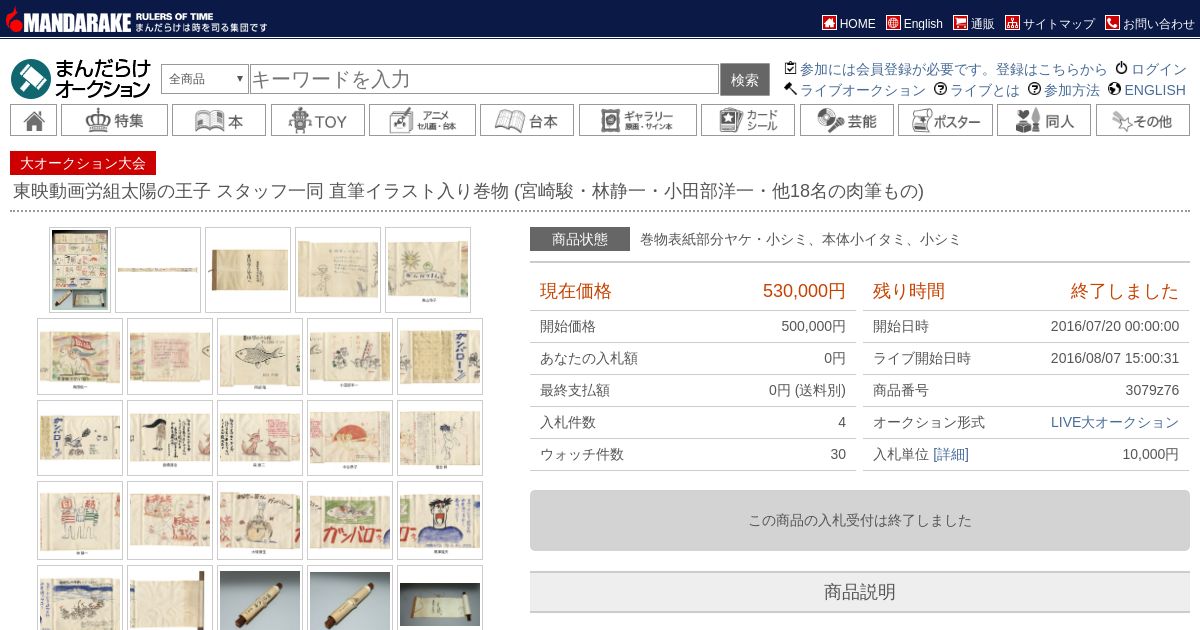This screenshot has width=1200, height=630.
Task: Select the first rolled scroll photo thumbnail
Action: point(260,598)
